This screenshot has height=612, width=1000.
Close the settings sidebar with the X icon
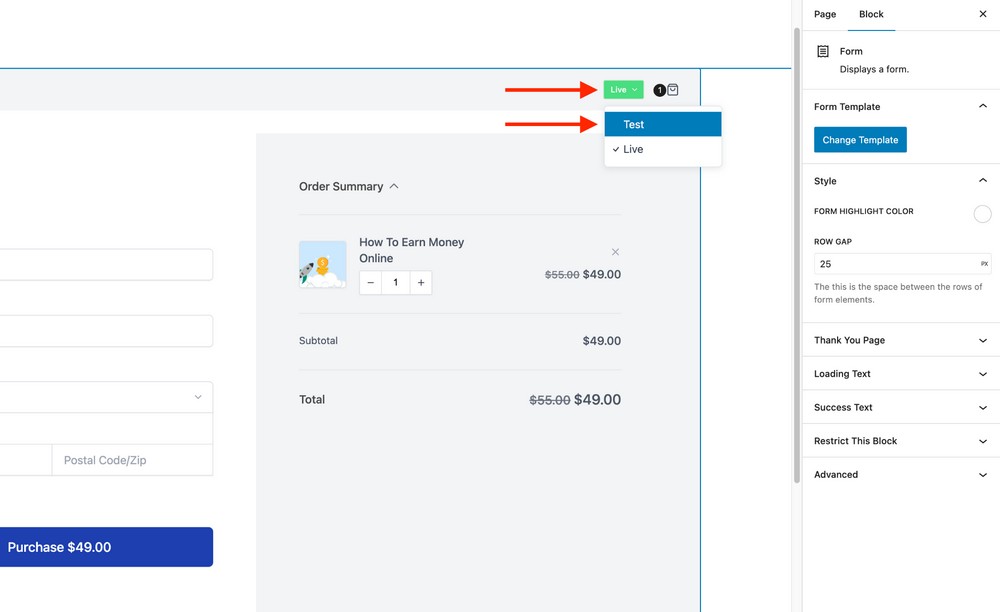(982, 14)
